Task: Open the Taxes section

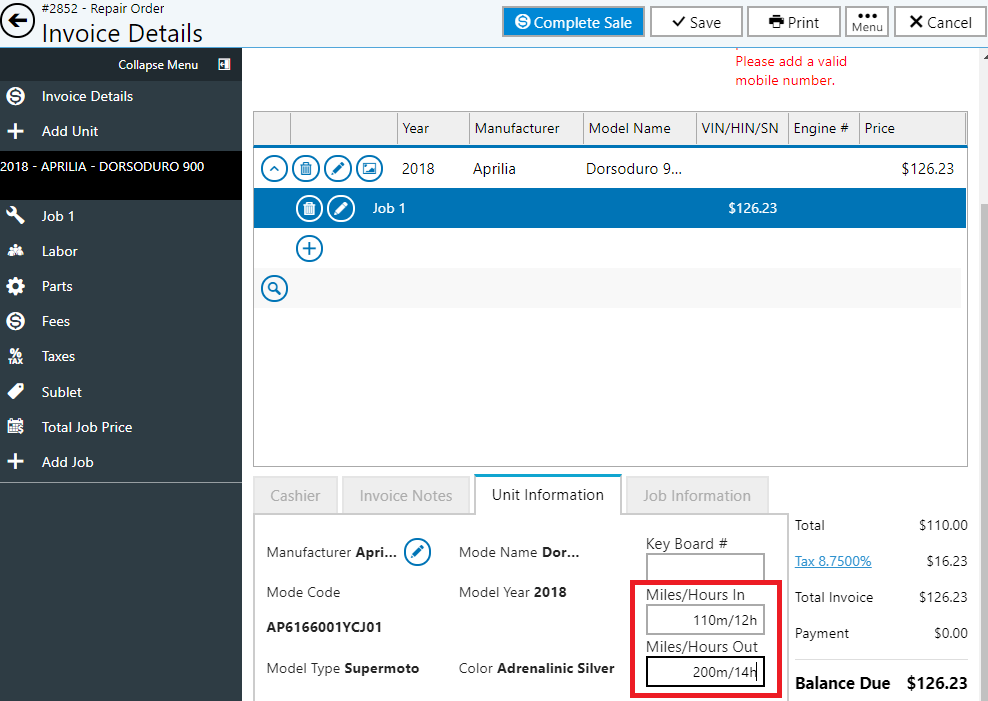Action: tap(58, 356)
